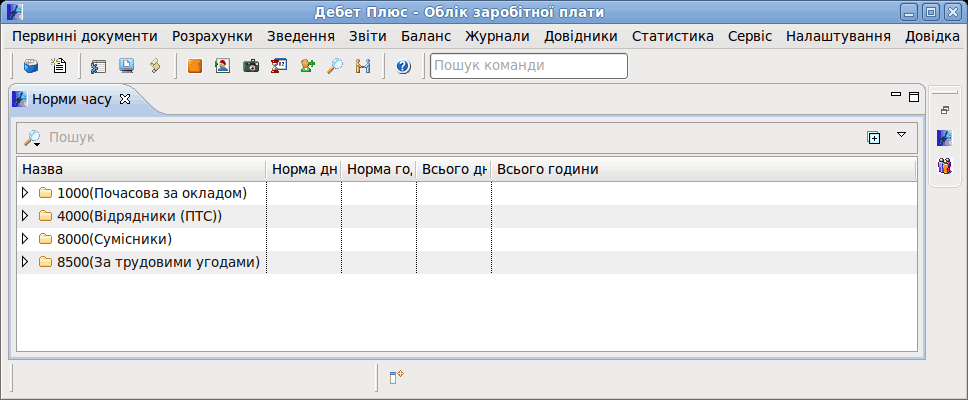This screenshot has height=400, width=968.
Task: Click the handshake people toolbar icon
Action: click(362, 66)
